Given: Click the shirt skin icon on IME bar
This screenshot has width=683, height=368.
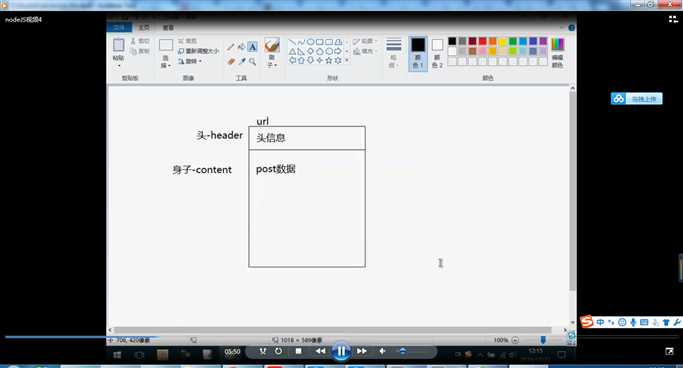Looking at the screenshot, I should [666, 322].
